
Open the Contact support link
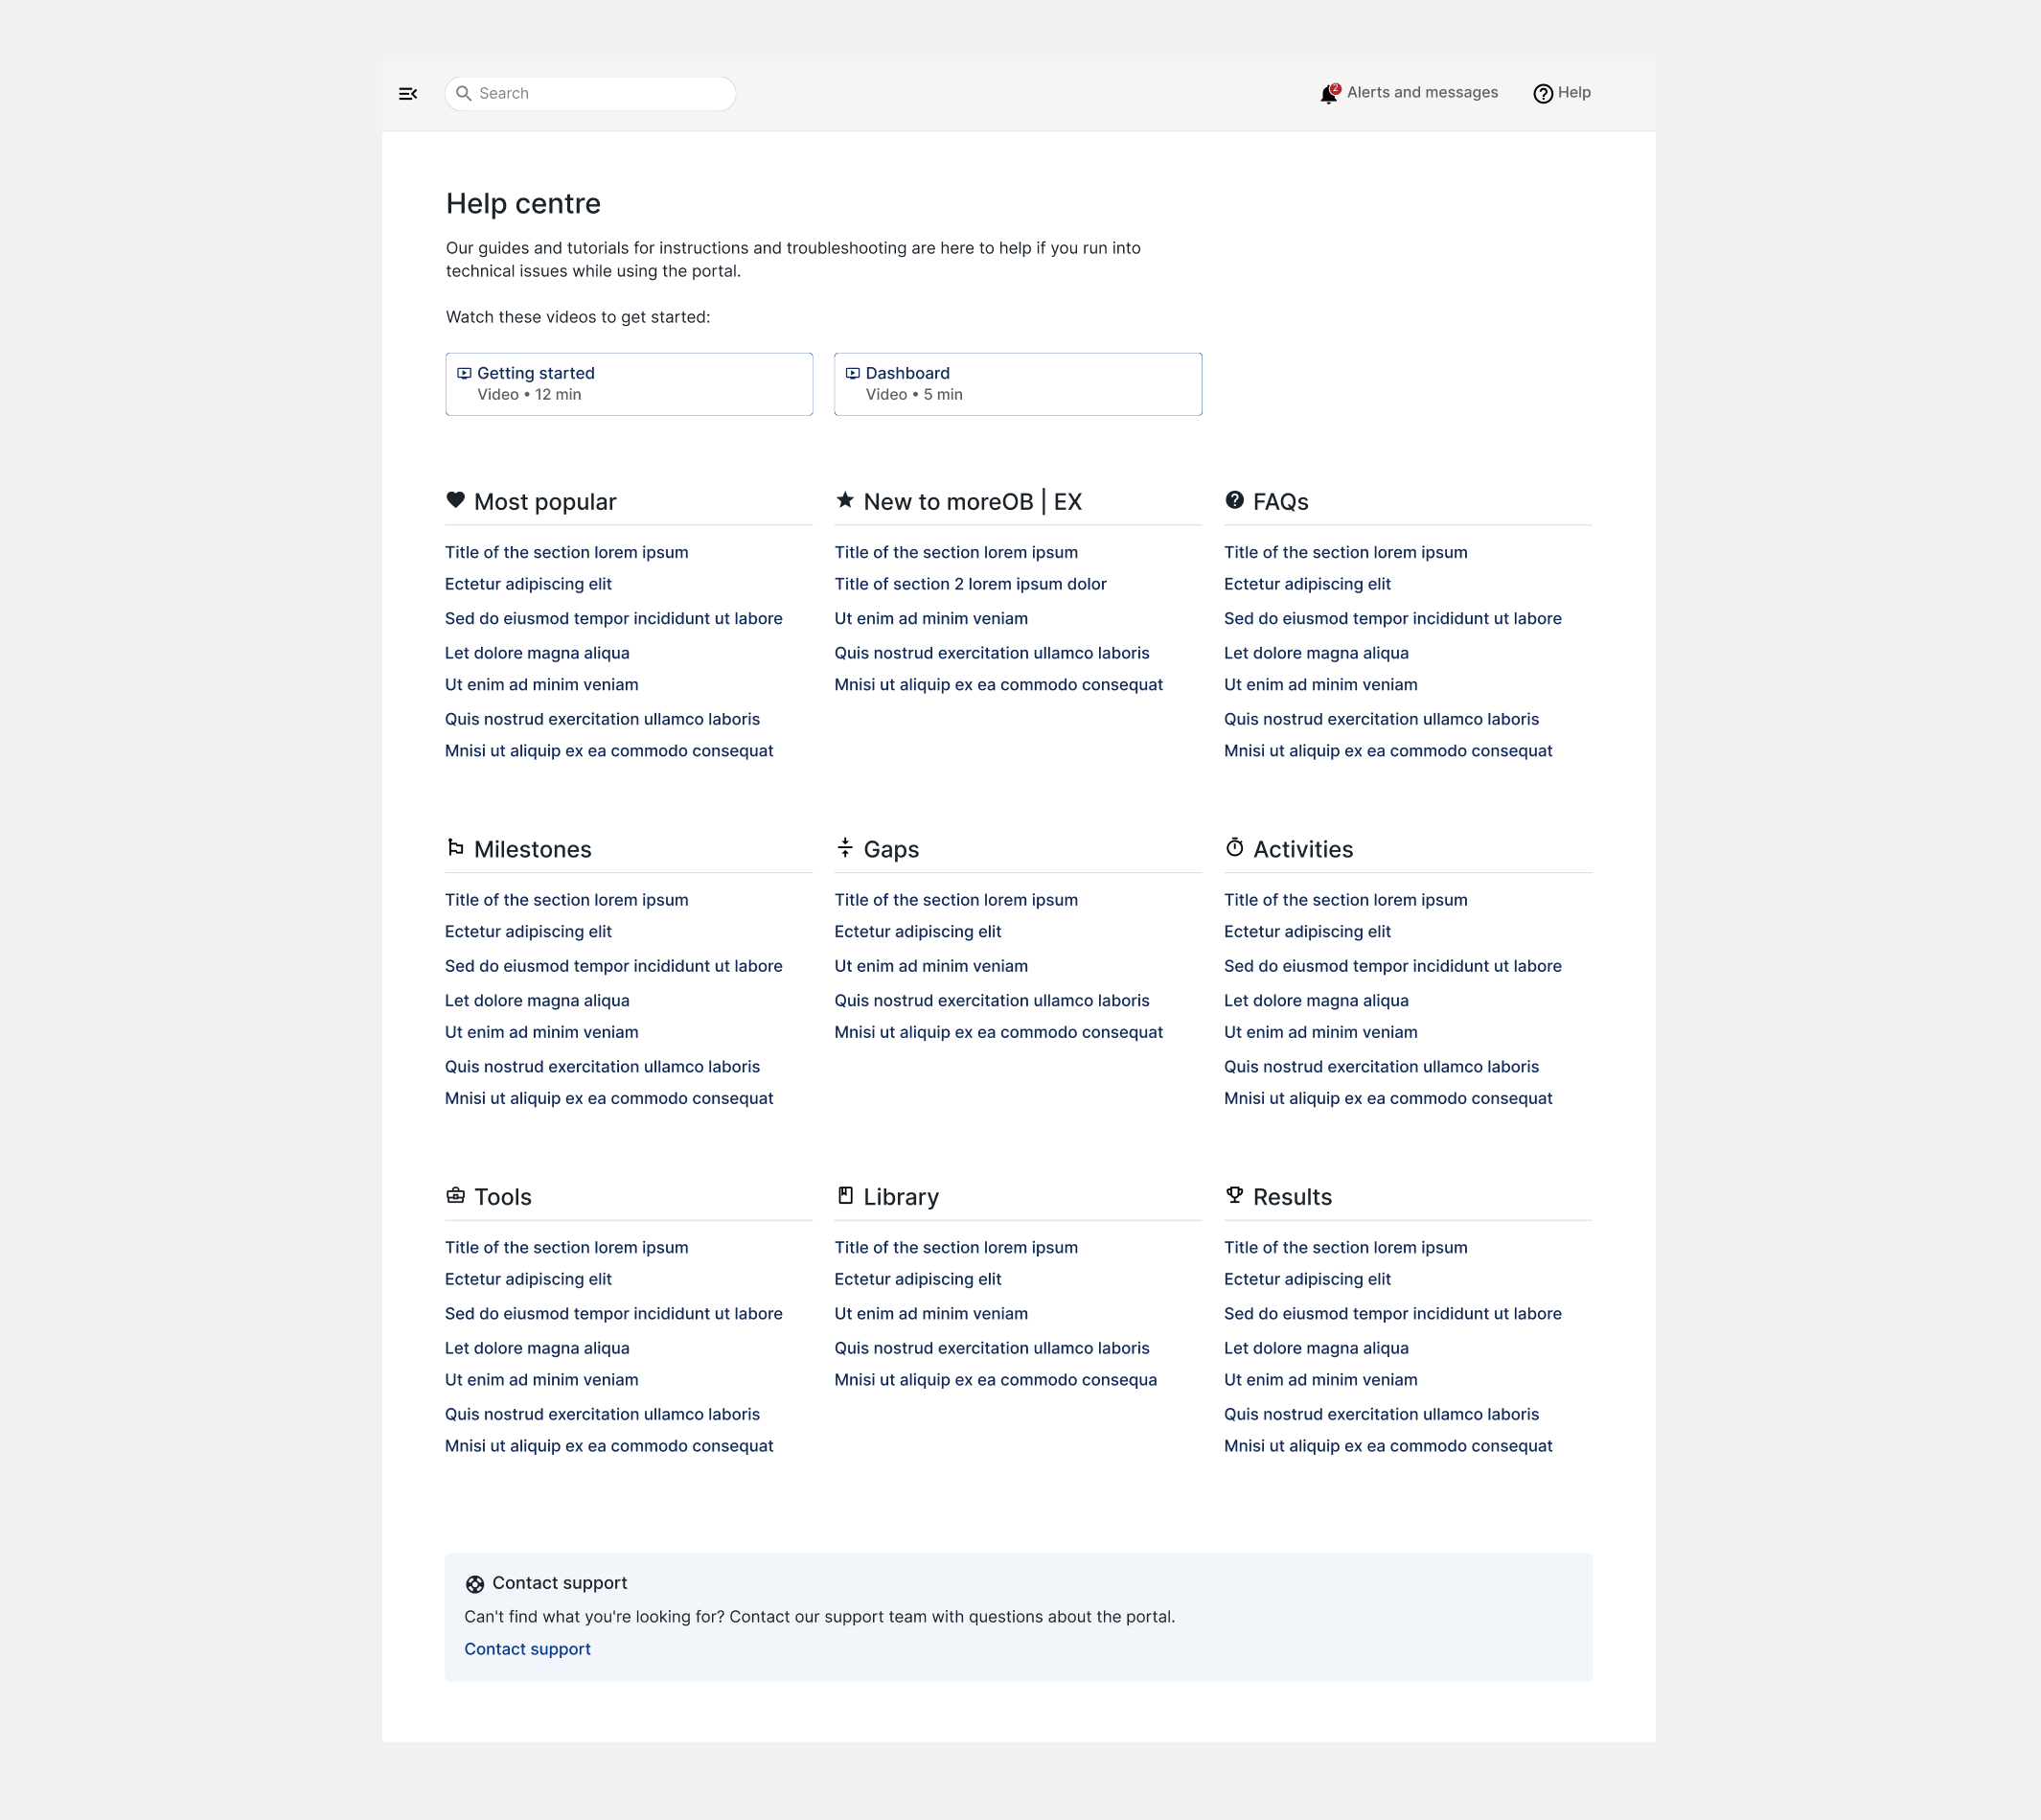point(527,1649)
